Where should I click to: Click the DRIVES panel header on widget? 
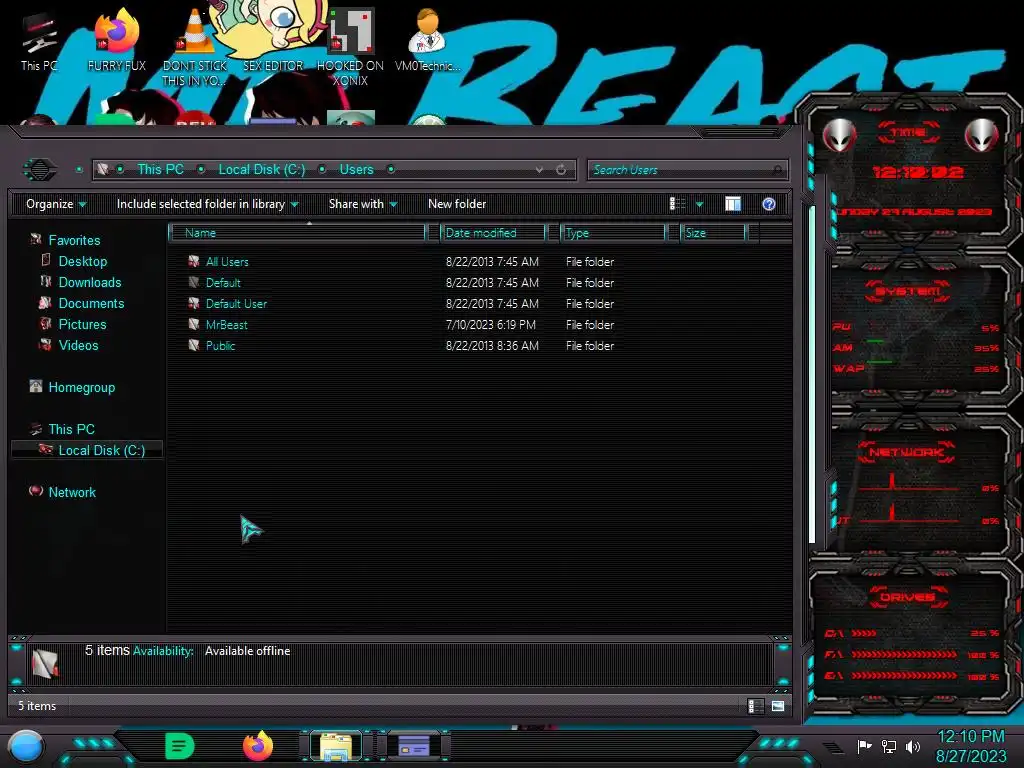point(906,597)
